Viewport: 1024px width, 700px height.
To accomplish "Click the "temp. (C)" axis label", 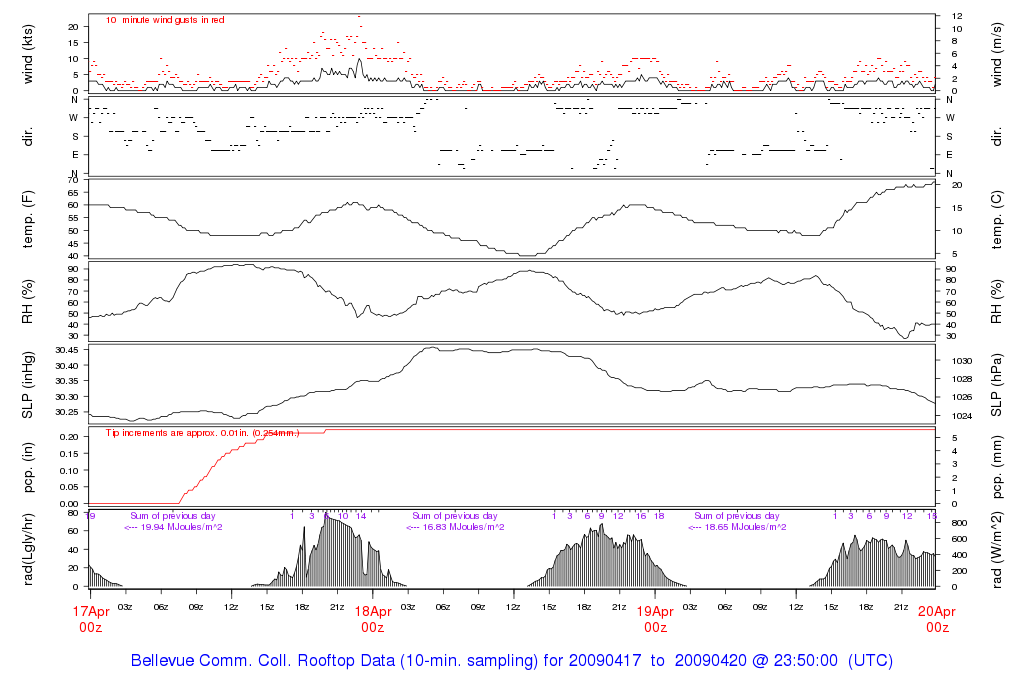I will [997, 219].
